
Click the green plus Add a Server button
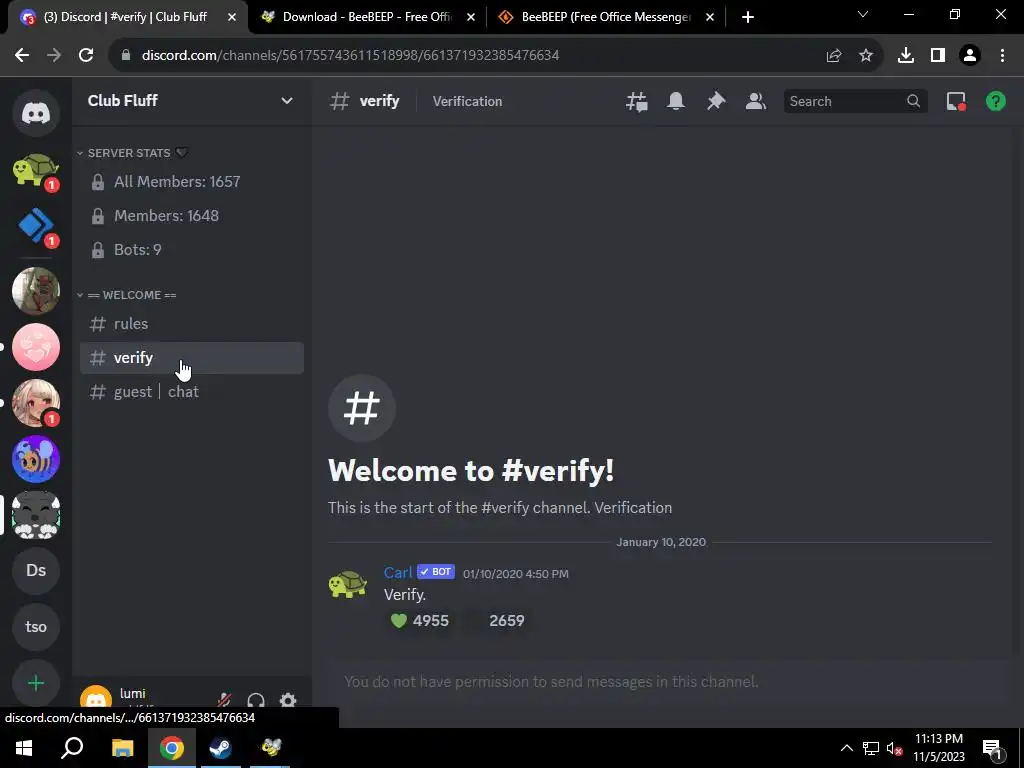click(36, 683)
